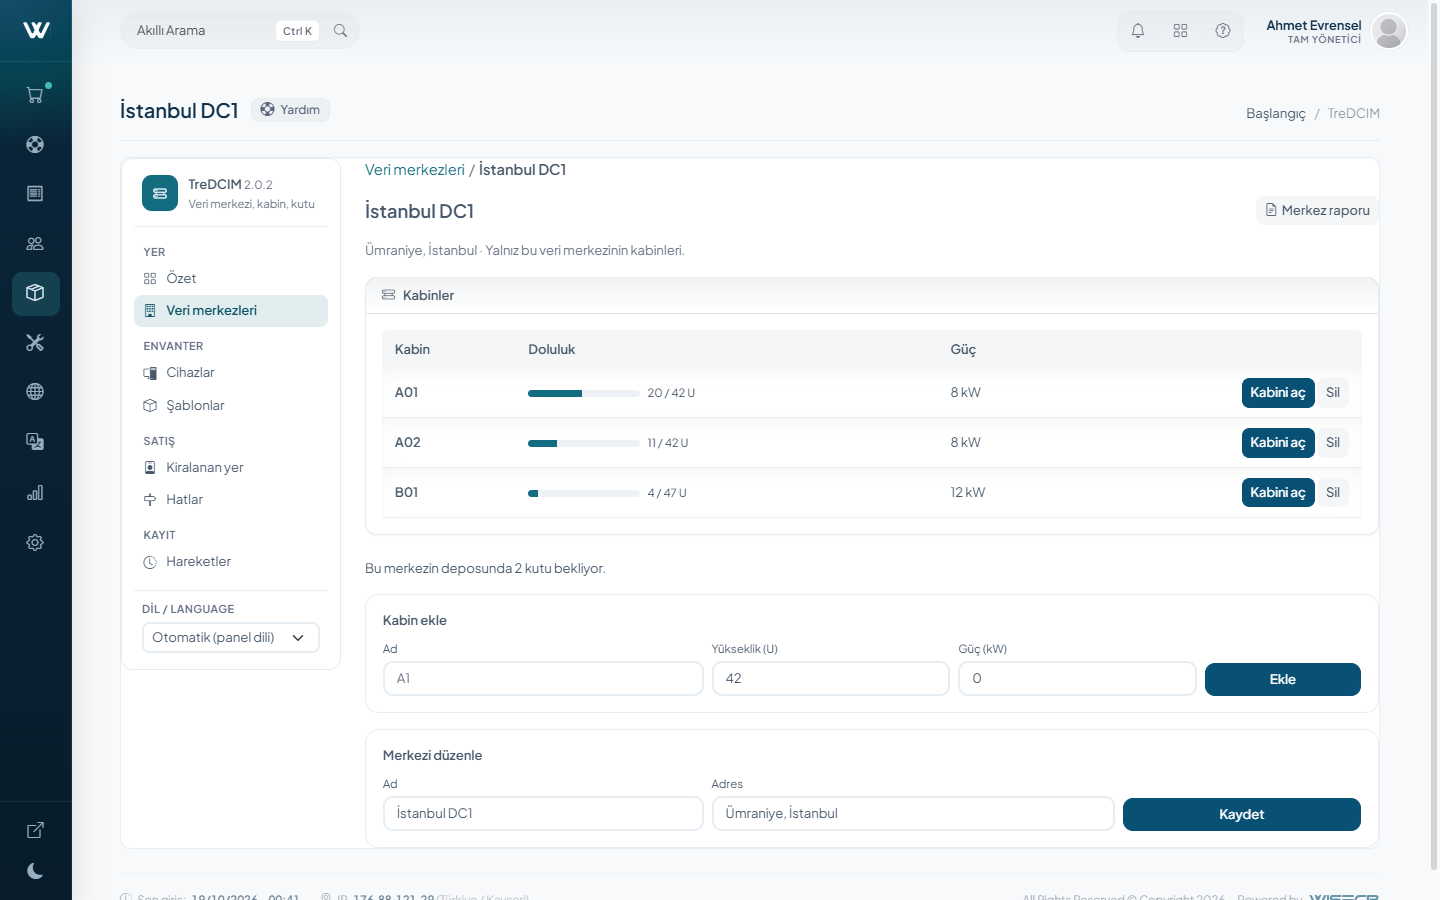Open Ahmet Evrensel profile avatar
1440x900 pixels.
pyautogui.click(x=1389, y=31)
